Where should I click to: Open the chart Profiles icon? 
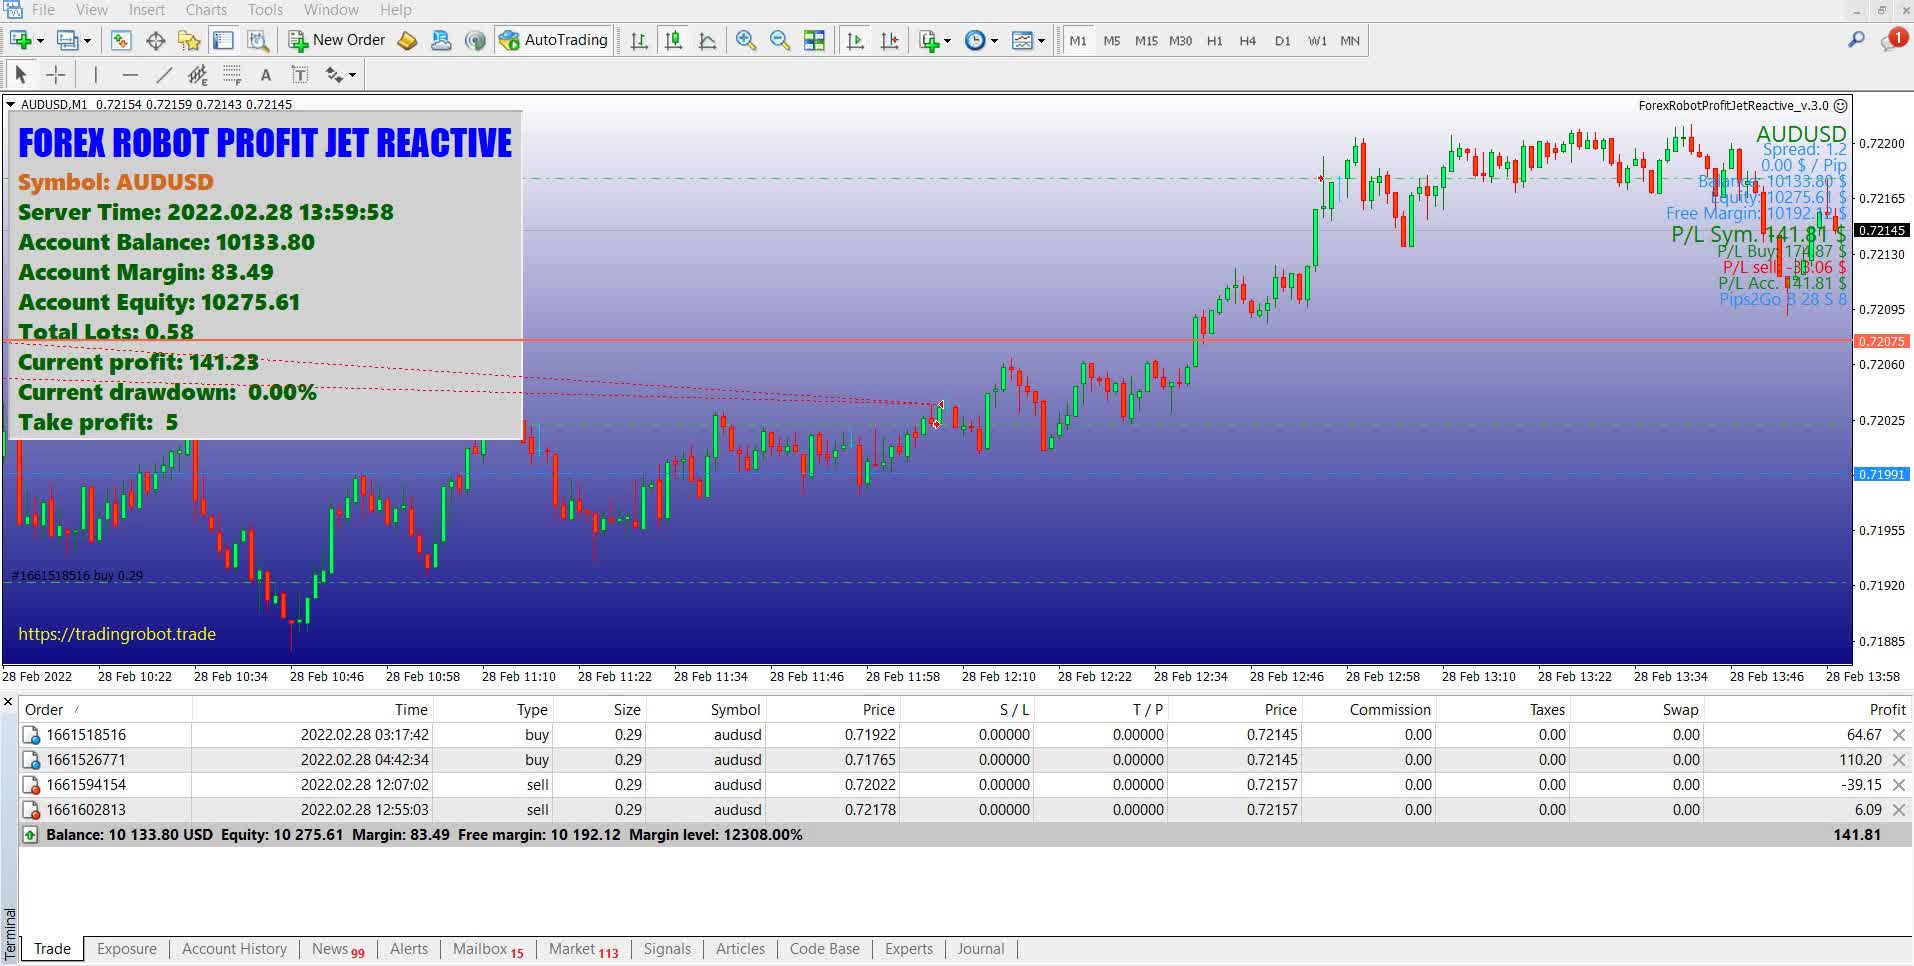(67, 41)
